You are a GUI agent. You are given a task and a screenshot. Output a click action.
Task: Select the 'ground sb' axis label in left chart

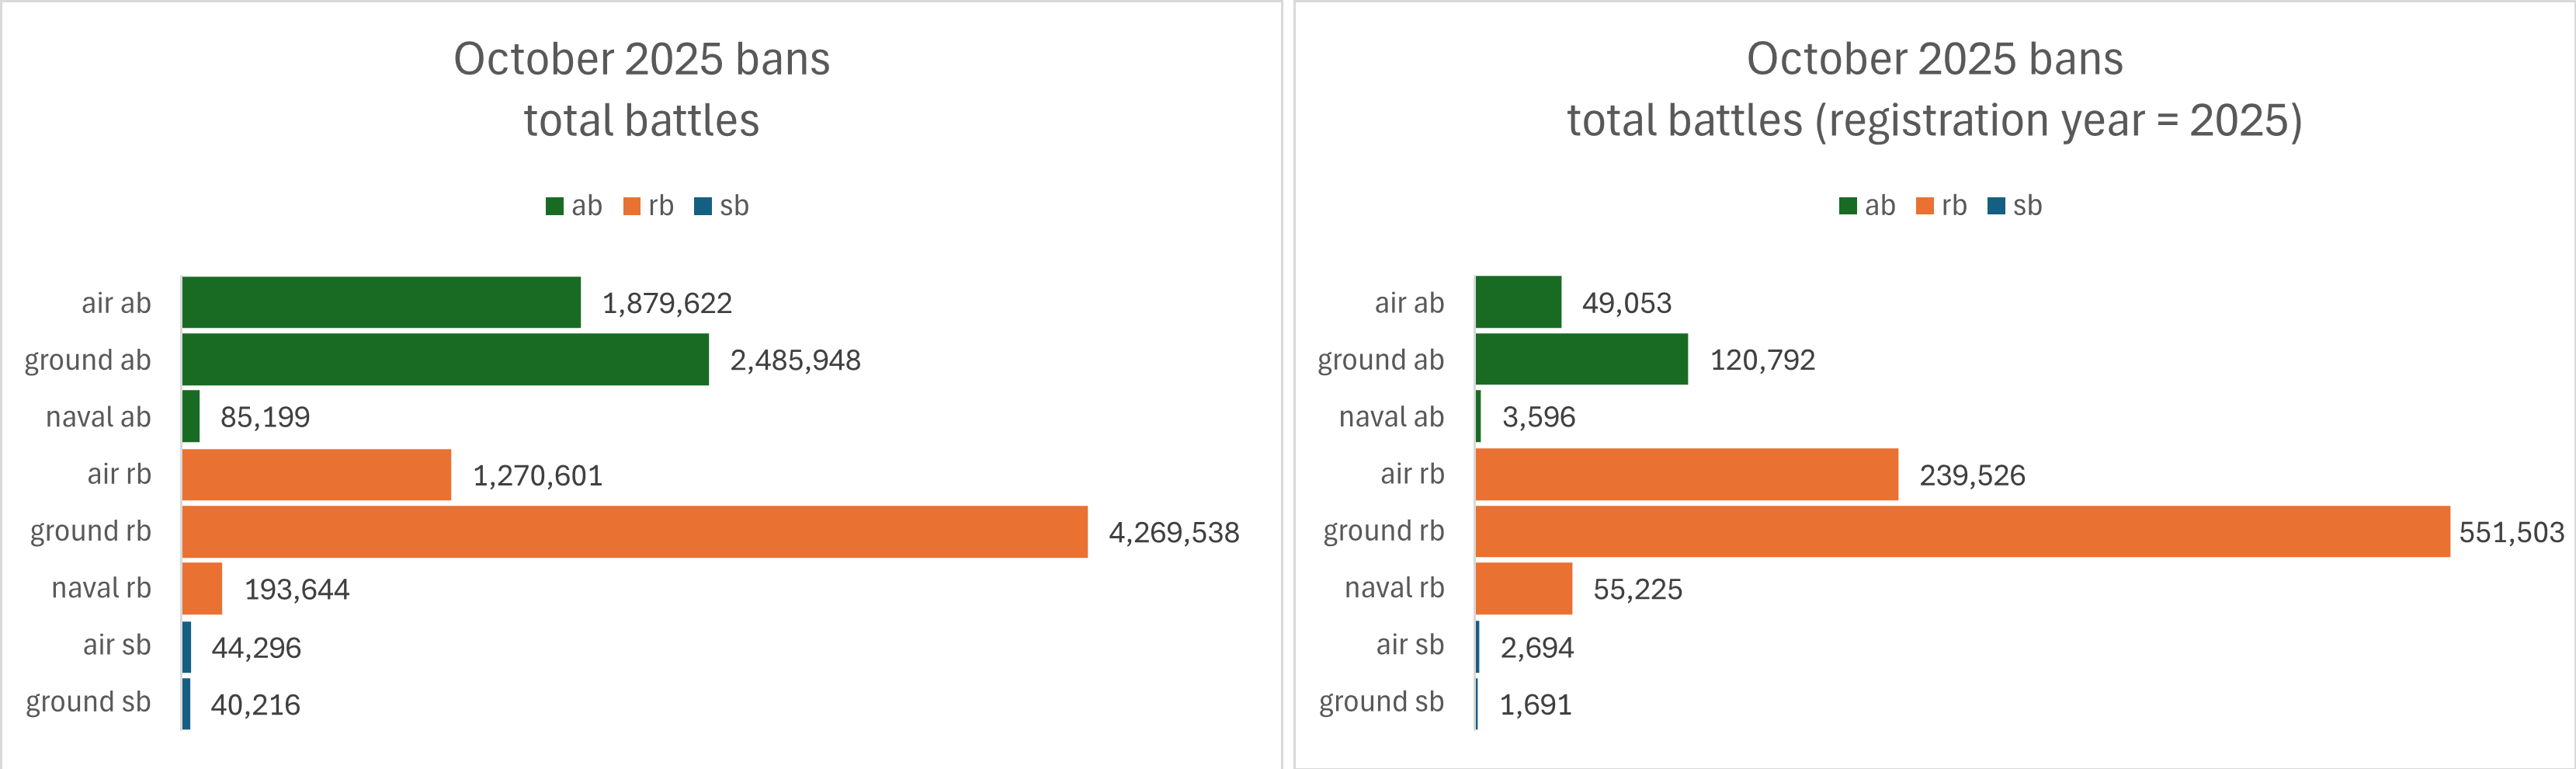tap(88, 703)
